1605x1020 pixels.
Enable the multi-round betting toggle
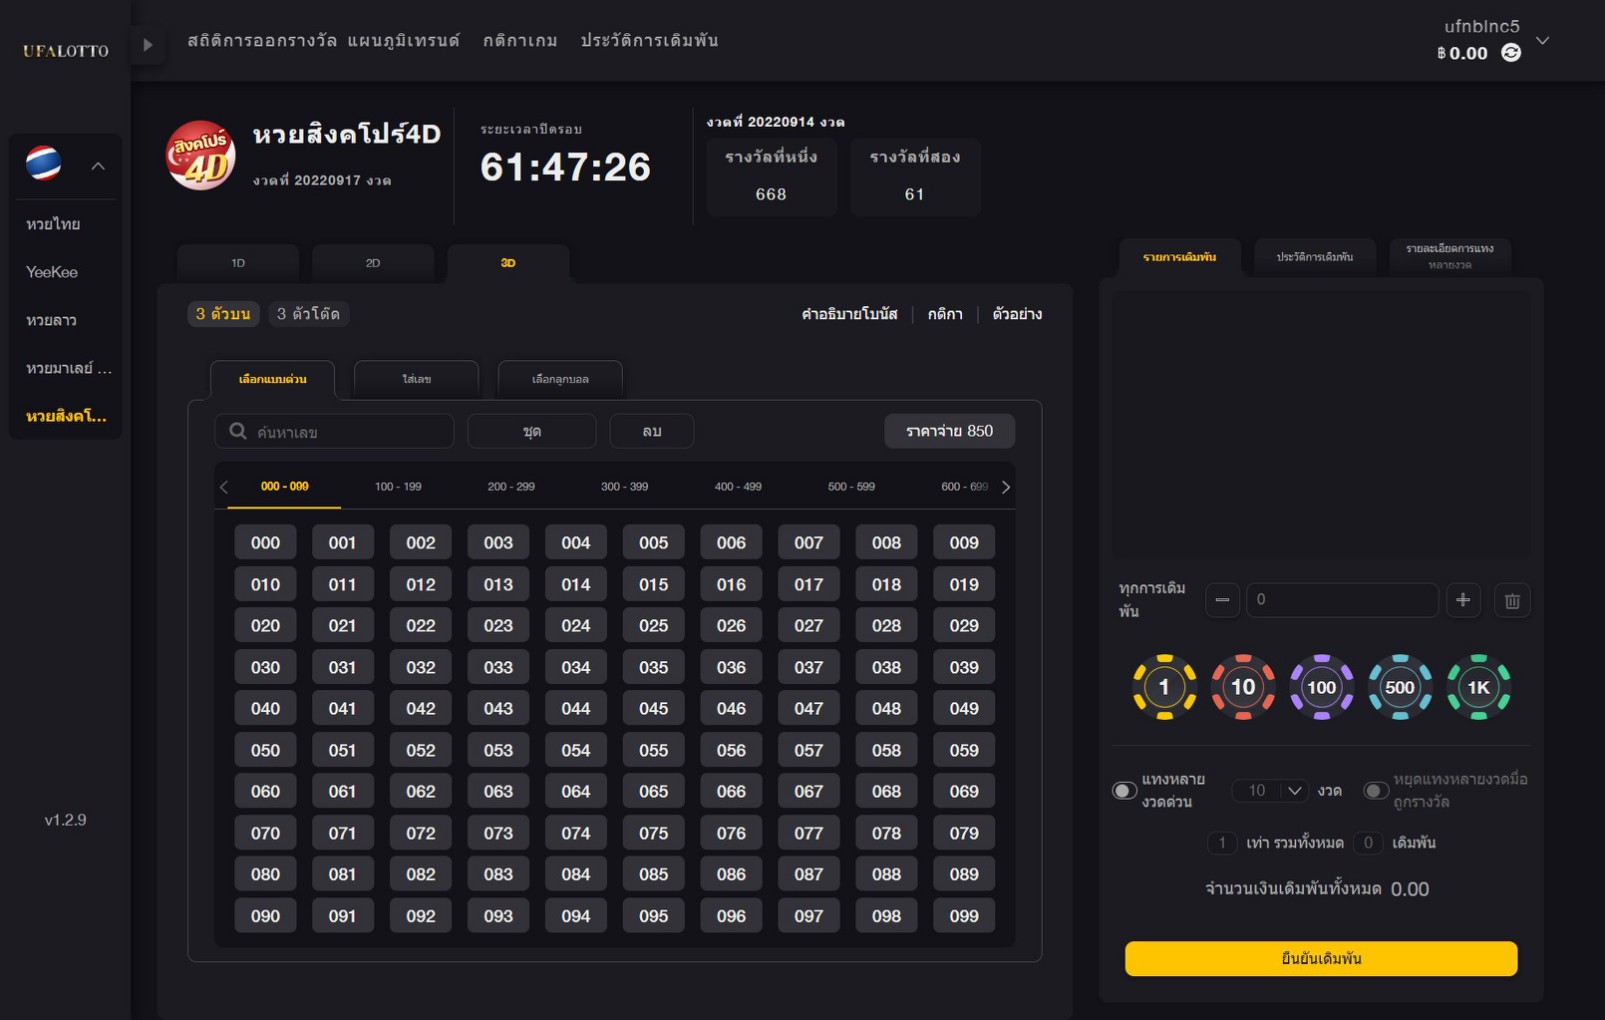(1125, 791)
